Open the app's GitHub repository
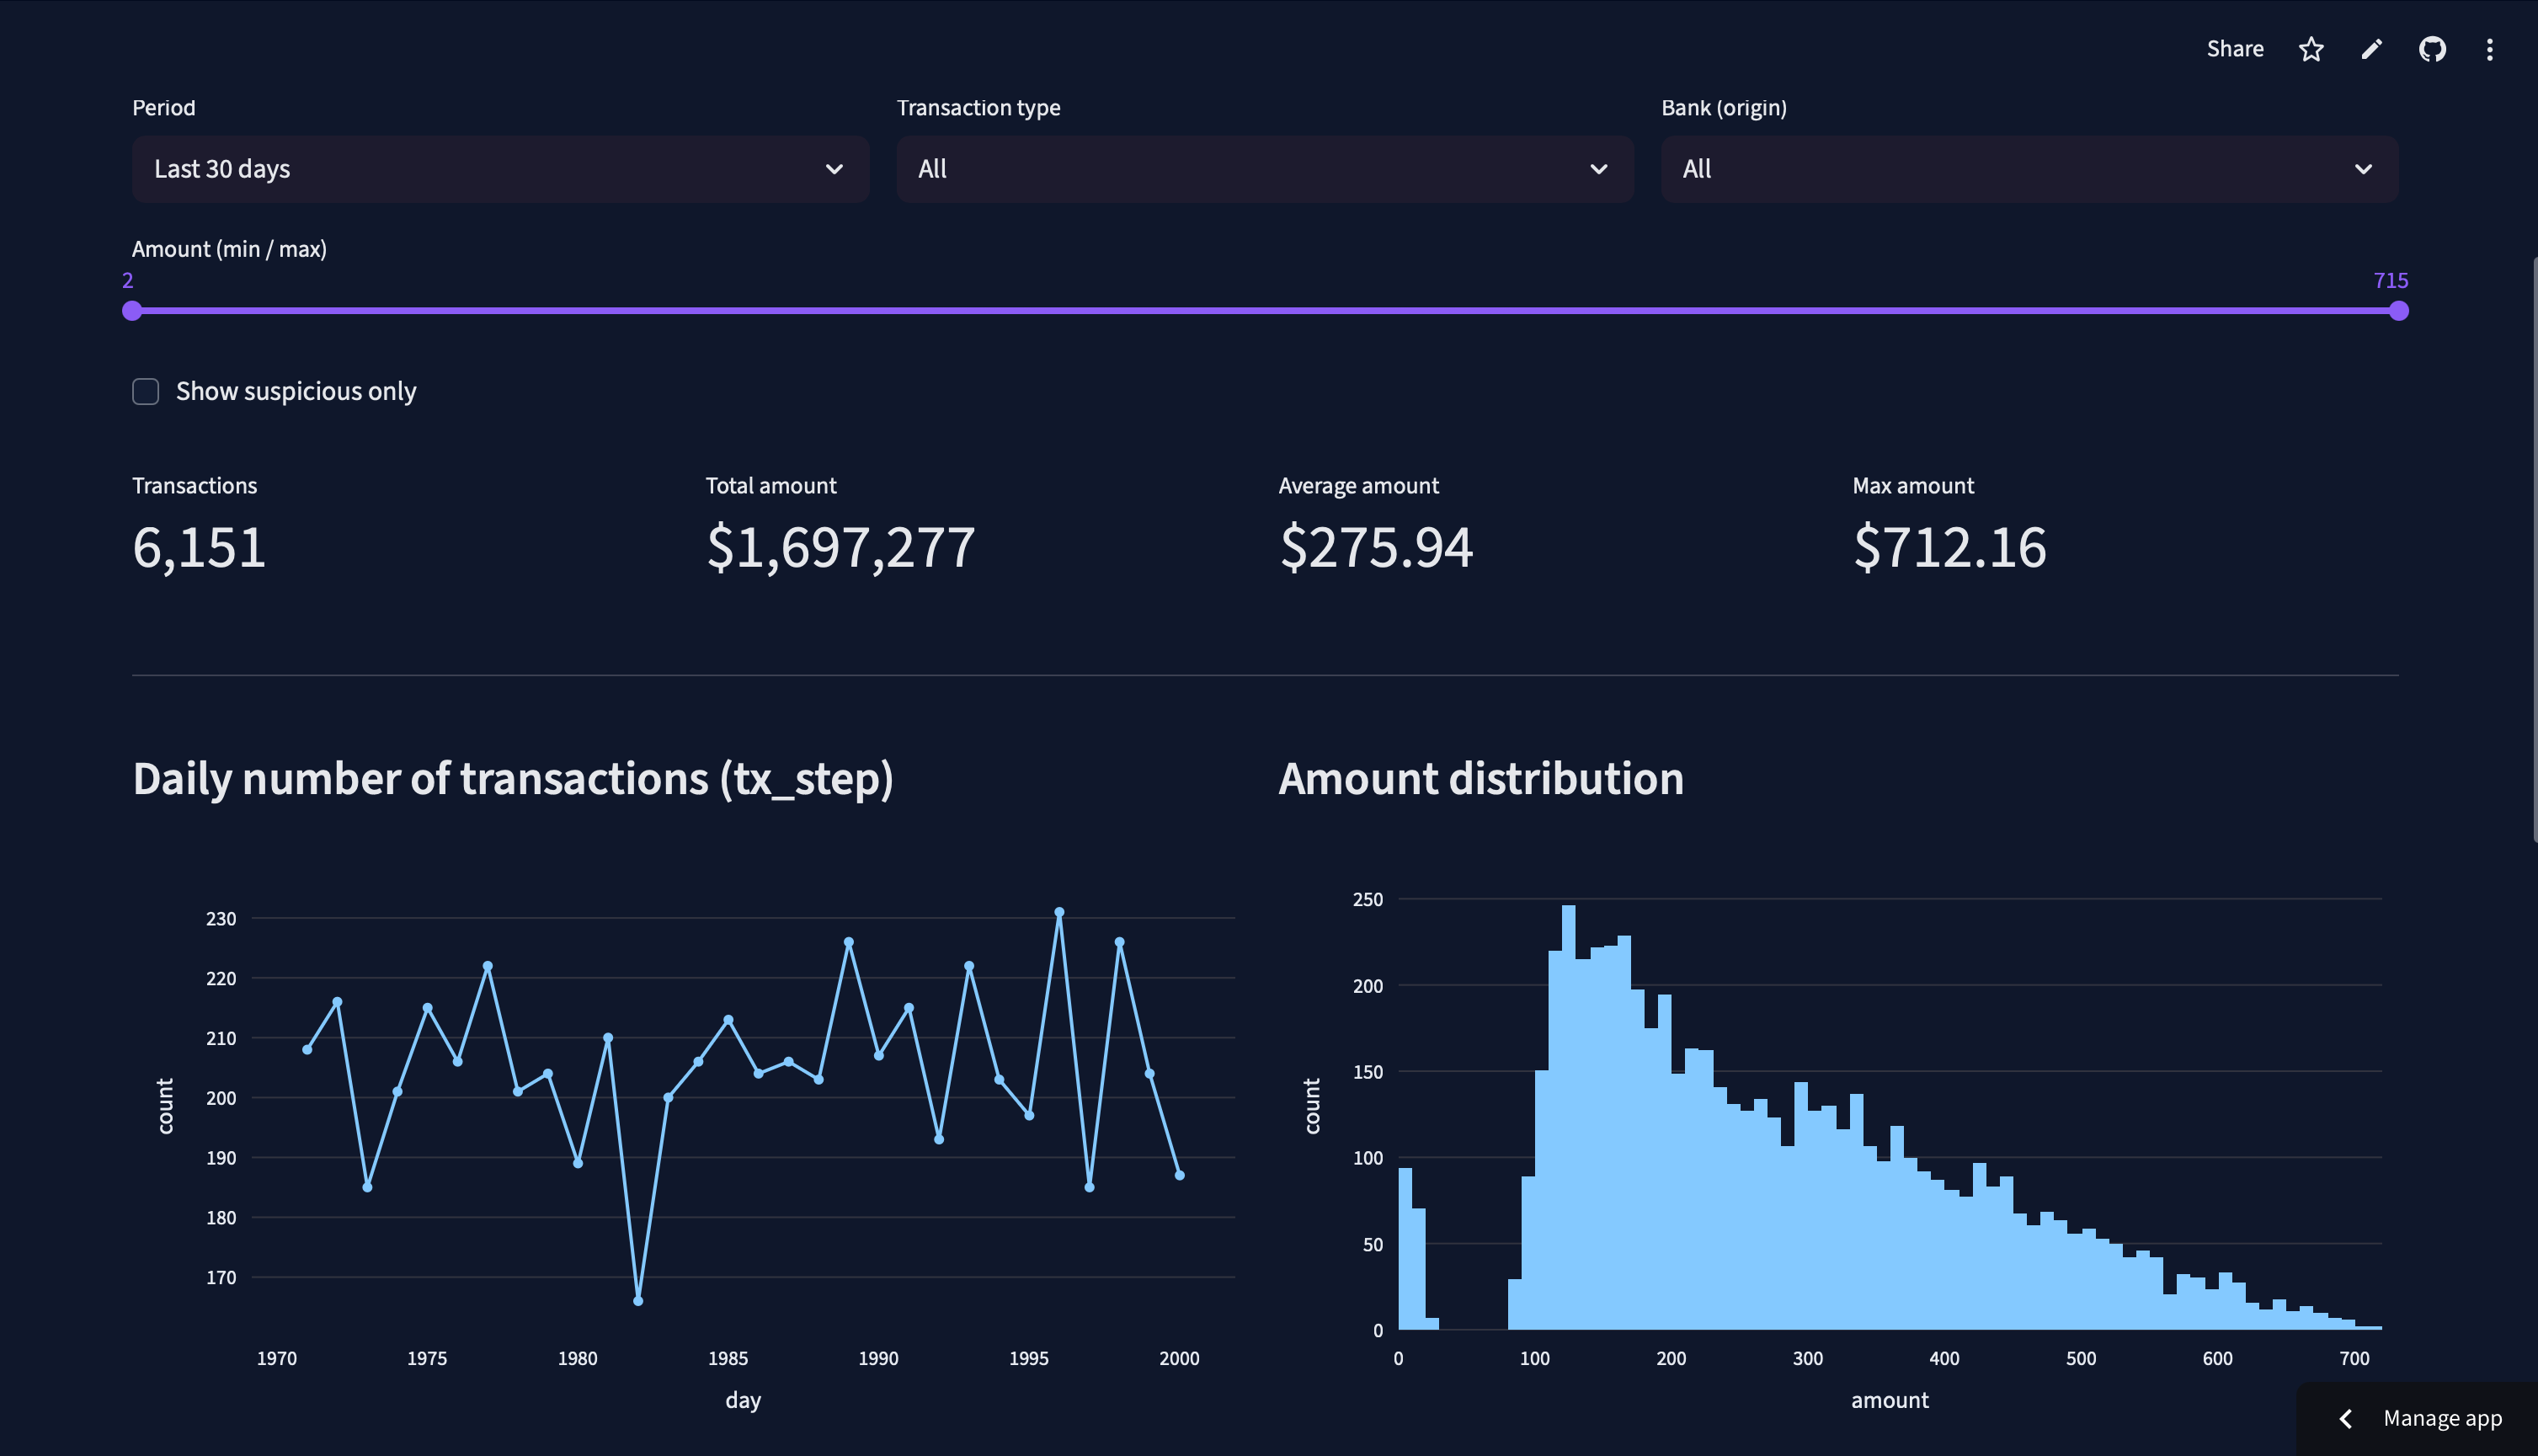 pyautogui.click(x=2432, y=48)
